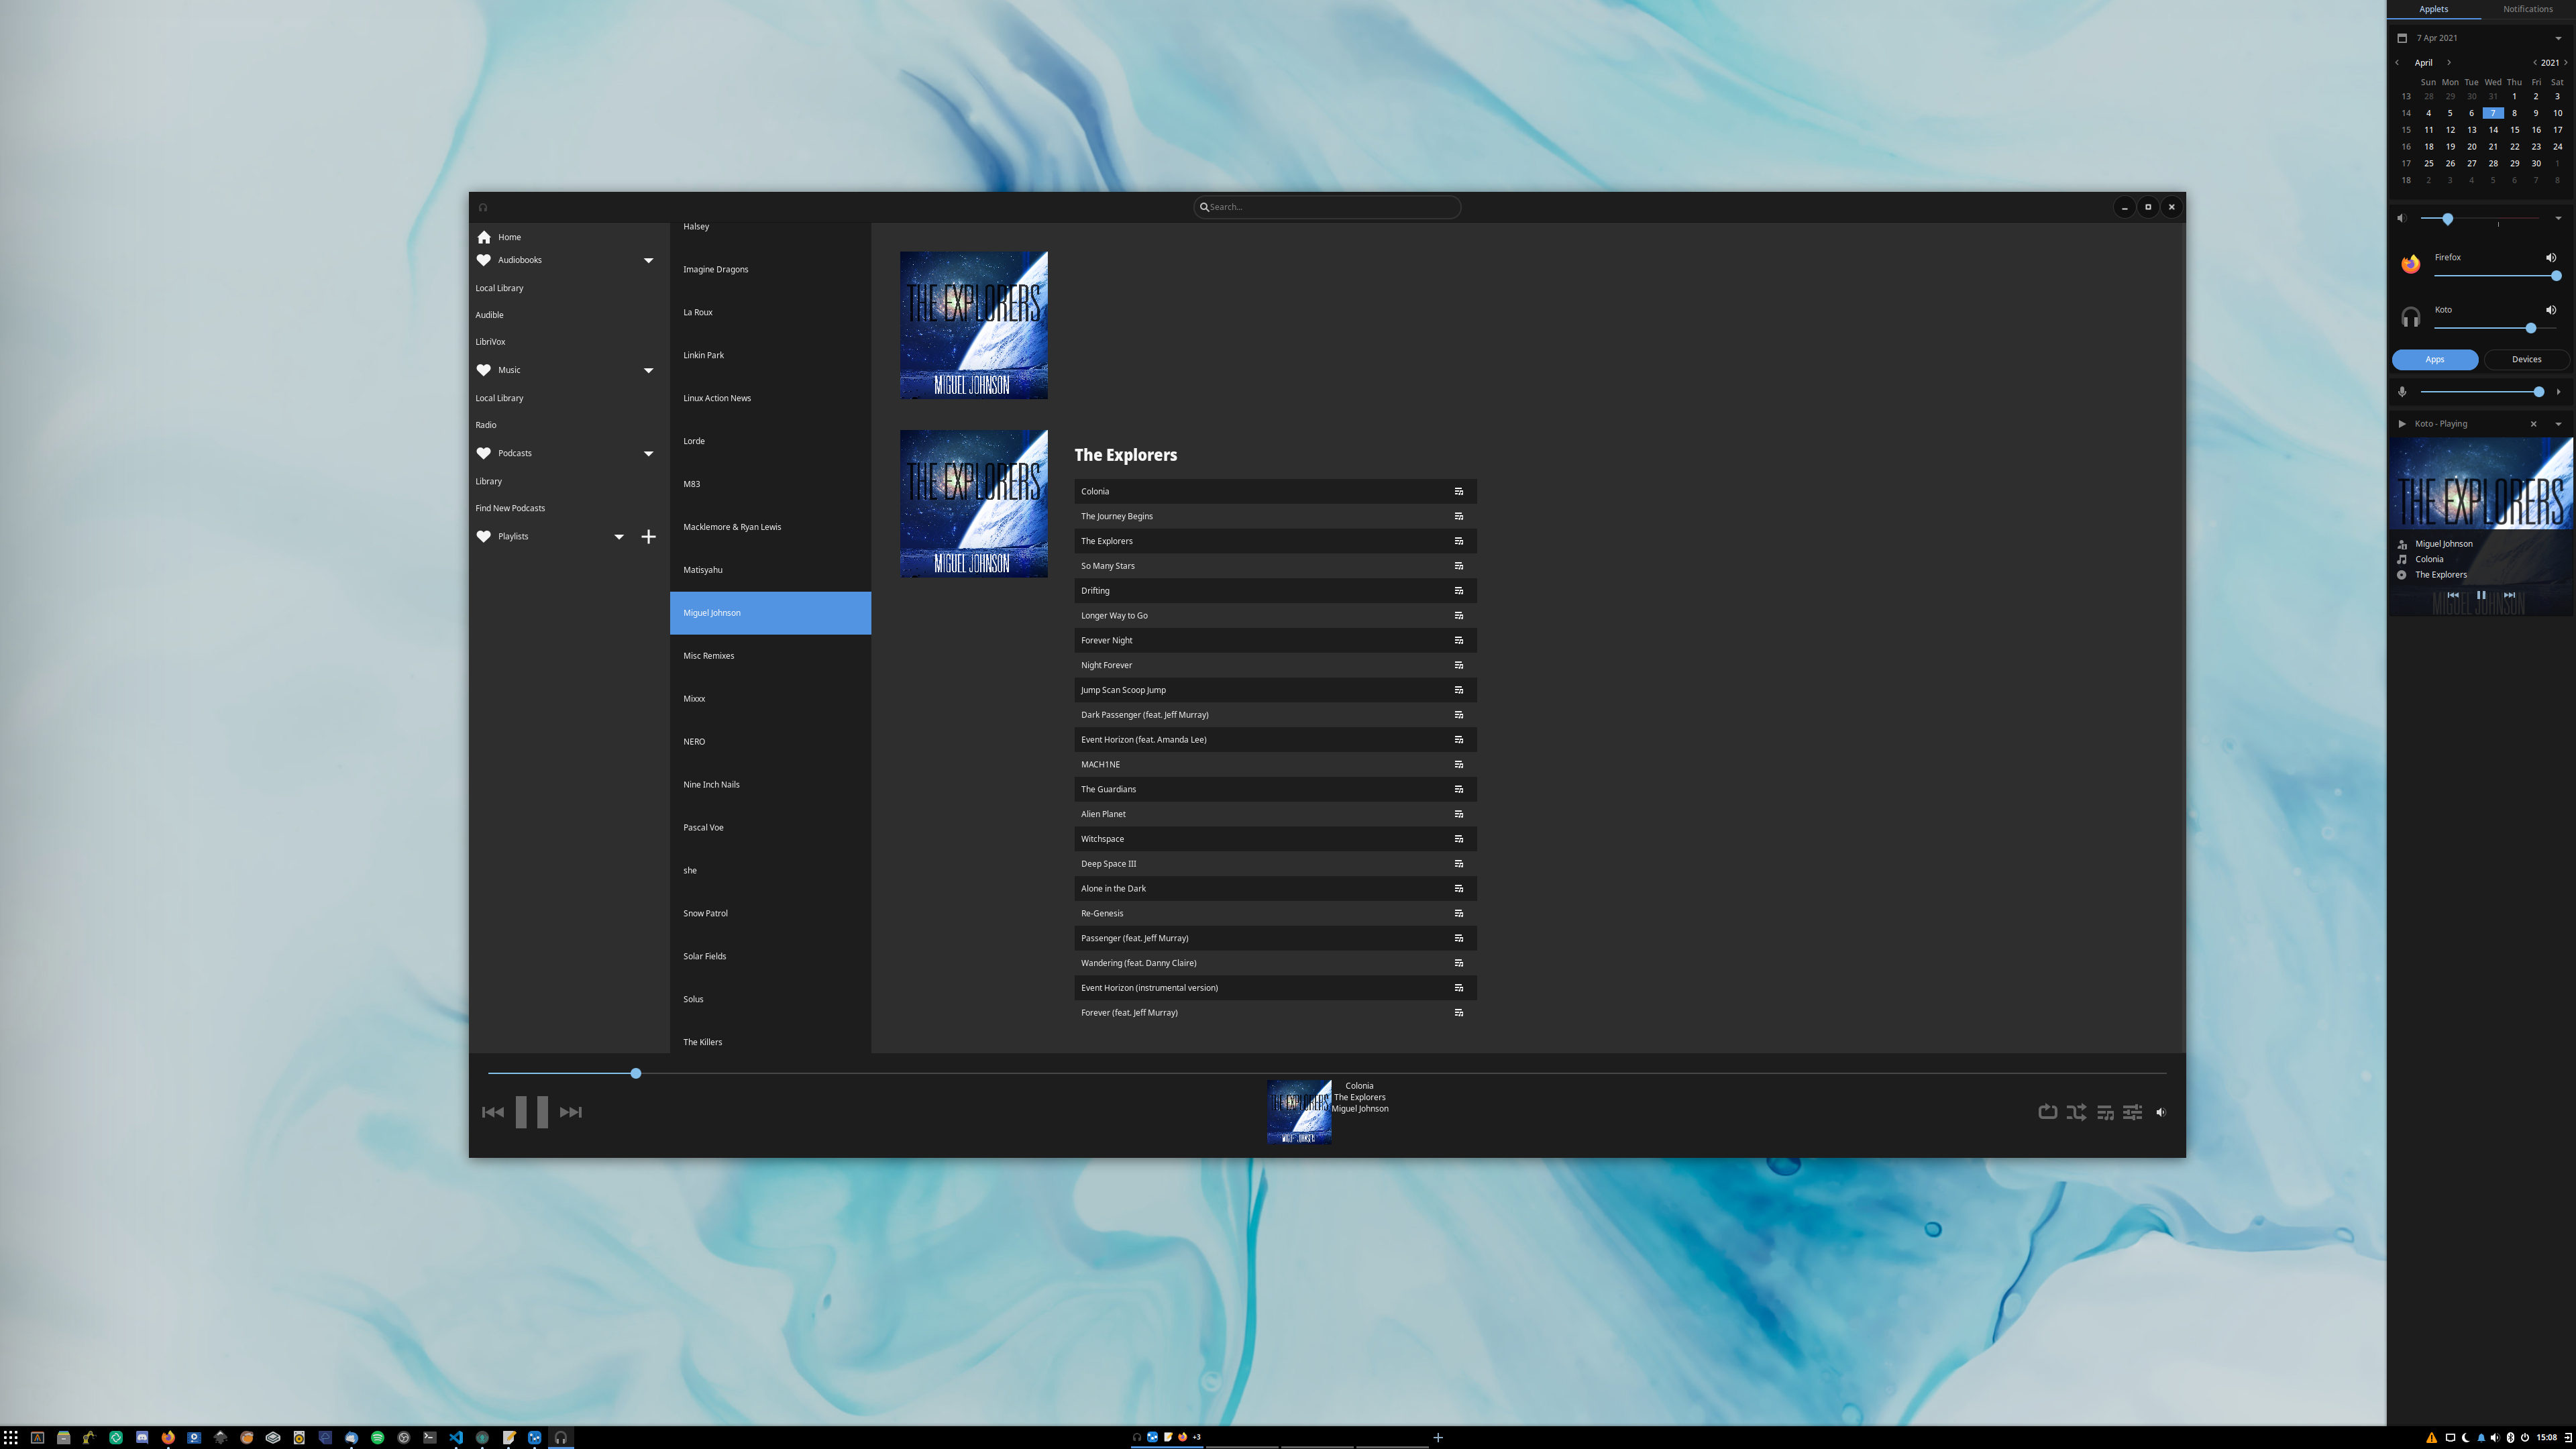The image size is (2576, 1449).
Task: Pause playback in Koto player bar
Action: point(531,1112)
